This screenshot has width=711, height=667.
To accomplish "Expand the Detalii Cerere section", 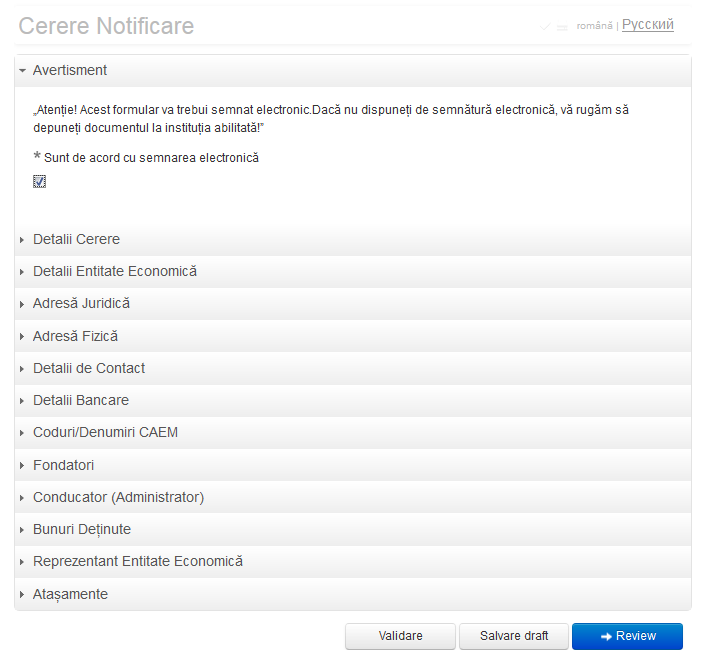I will pos(76,240).
